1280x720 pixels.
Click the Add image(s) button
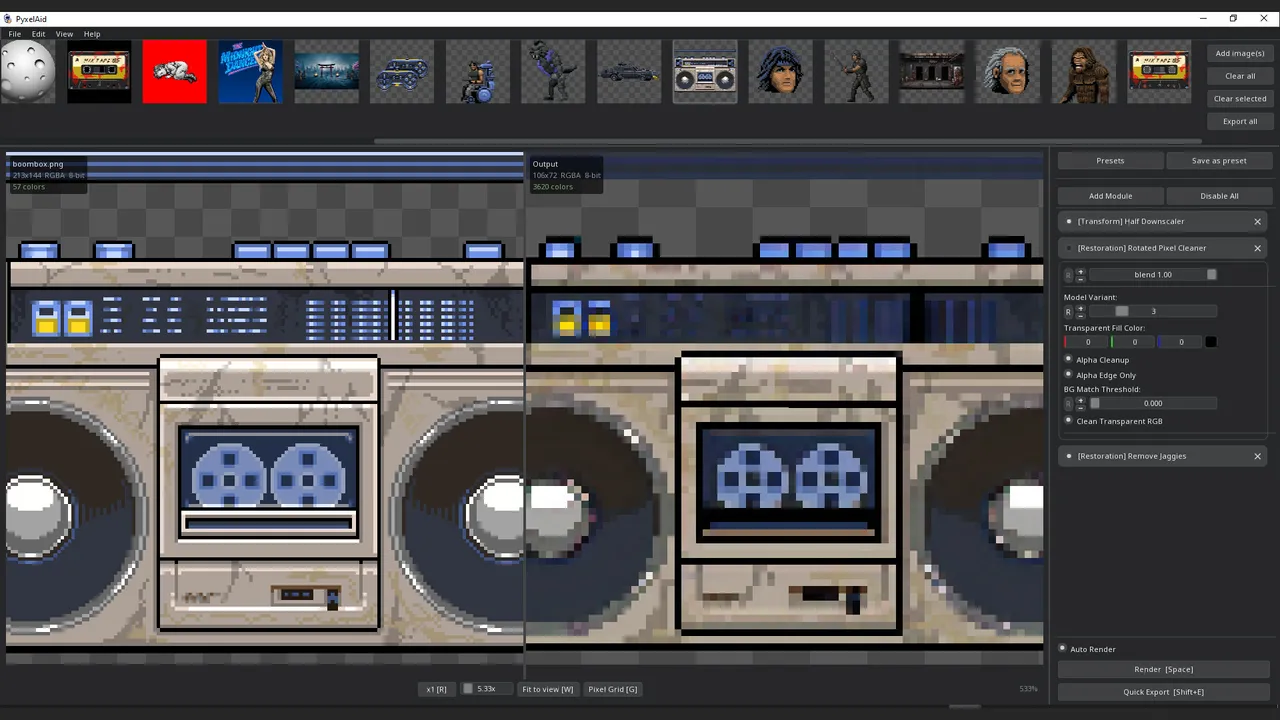pyautogui.click(x=1240, y=53)
